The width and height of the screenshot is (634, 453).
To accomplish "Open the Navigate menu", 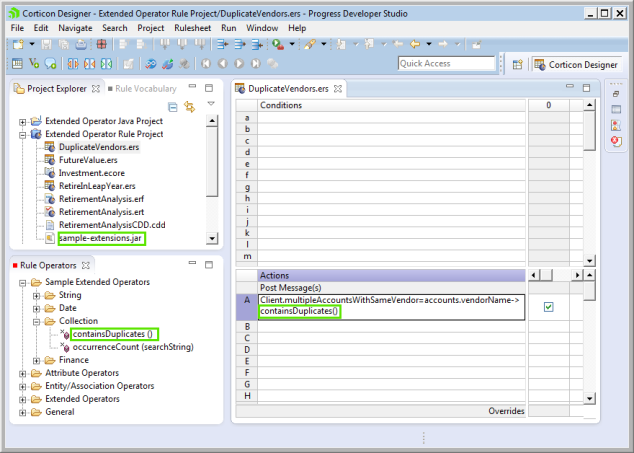I will click(x=75, y=28).
